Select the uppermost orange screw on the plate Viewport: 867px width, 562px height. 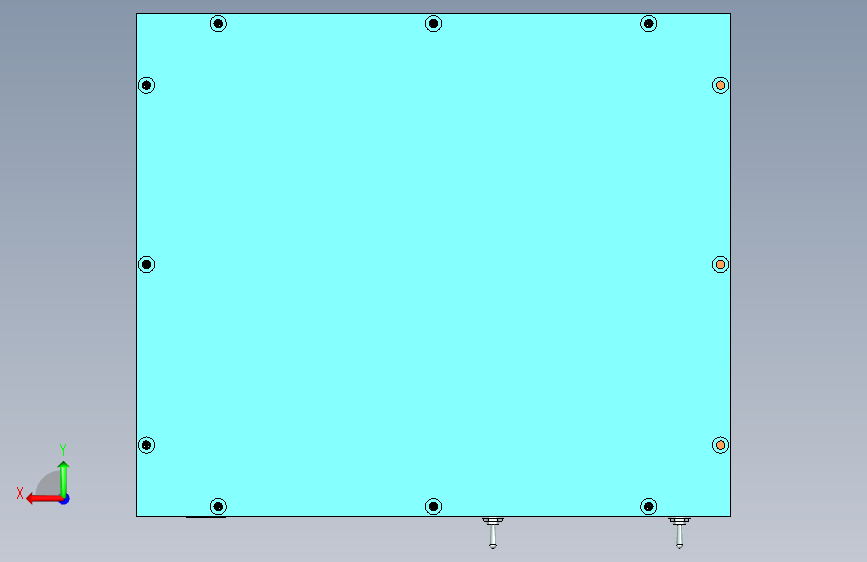coord(720,85)
